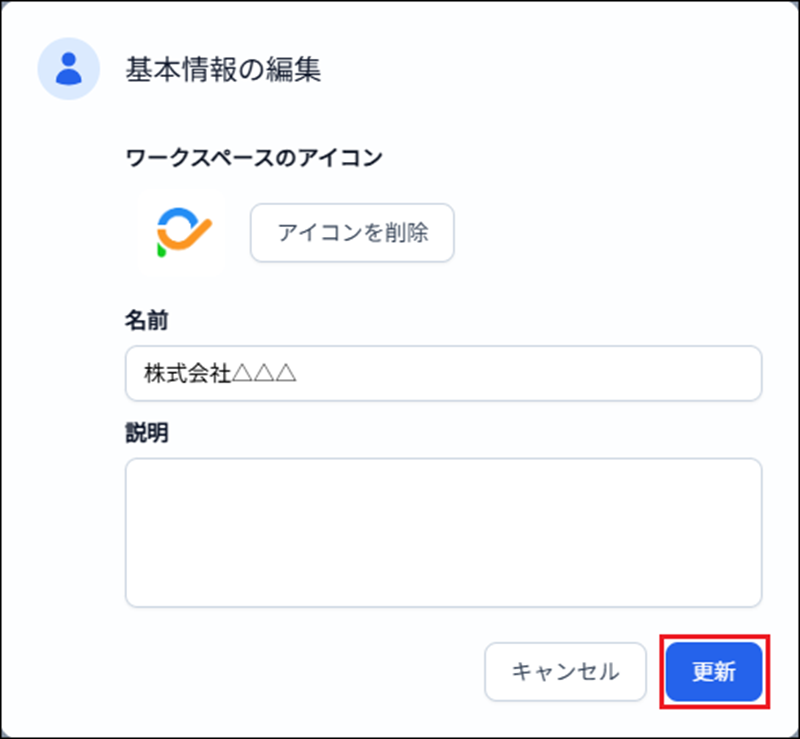Screen dimensions: 800x739
Task: Remove the workspace icon via delete button
Action: [x=352, y=233]
